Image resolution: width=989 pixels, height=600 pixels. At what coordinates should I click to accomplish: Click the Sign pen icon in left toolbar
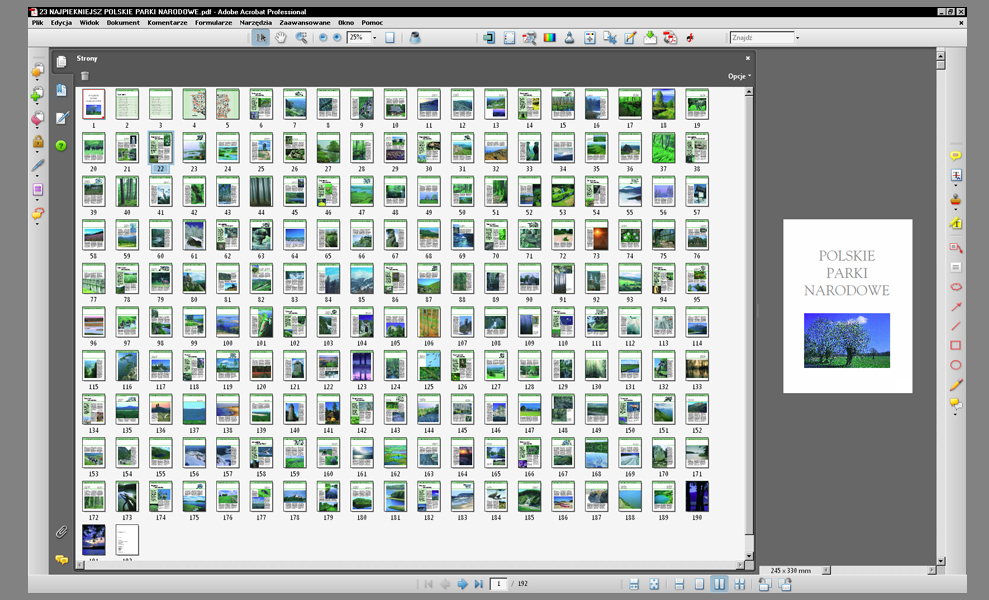[38, 165]
